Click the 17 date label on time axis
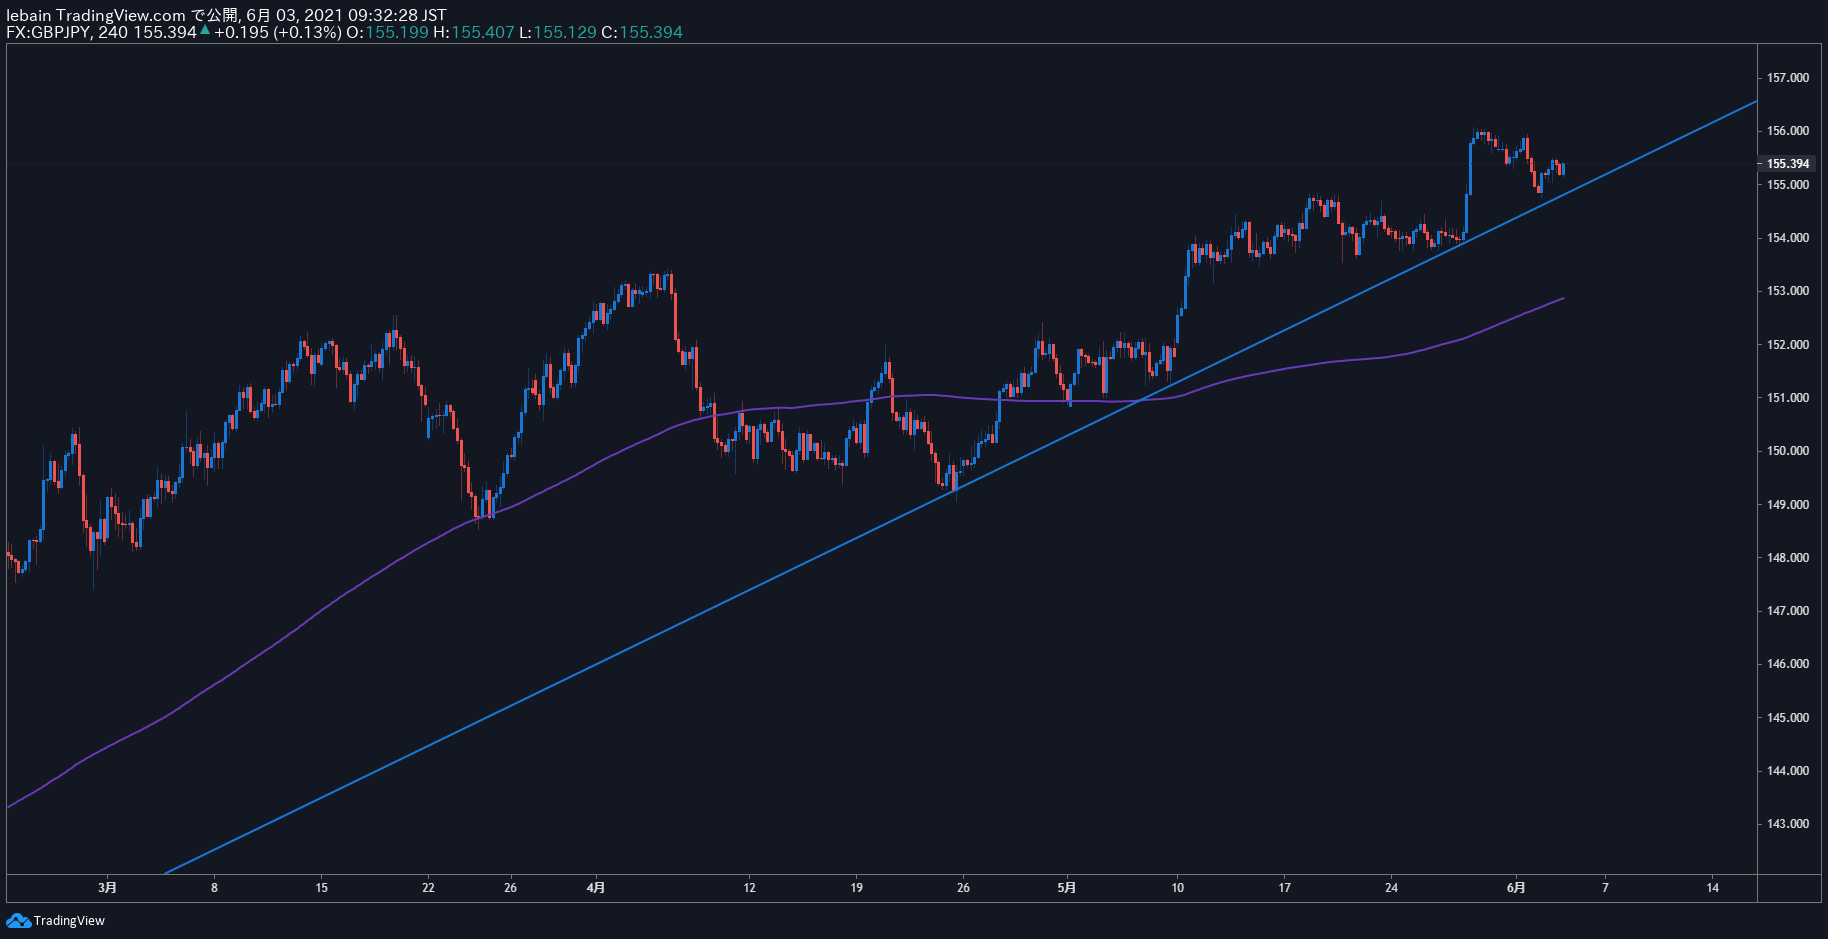Image resolution: width=1828 pixels, height=939 pixels. [x=1284, y=887]
